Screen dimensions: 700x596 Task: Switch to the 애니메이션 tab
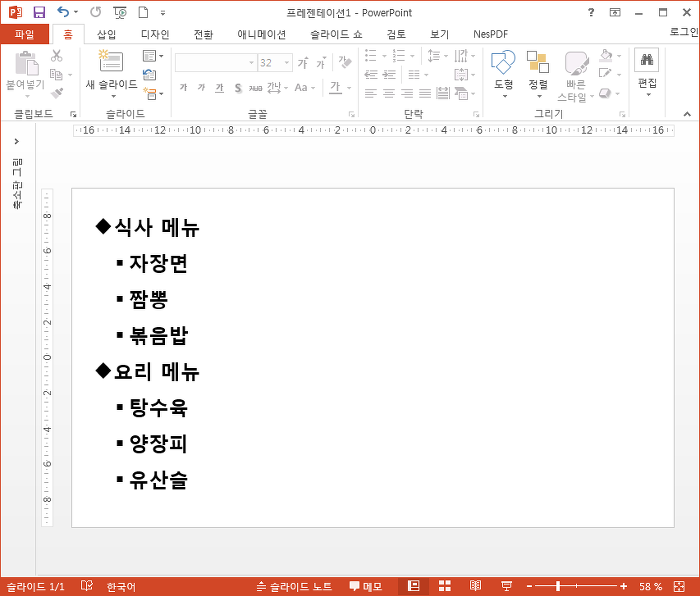[x=262, y=34]
